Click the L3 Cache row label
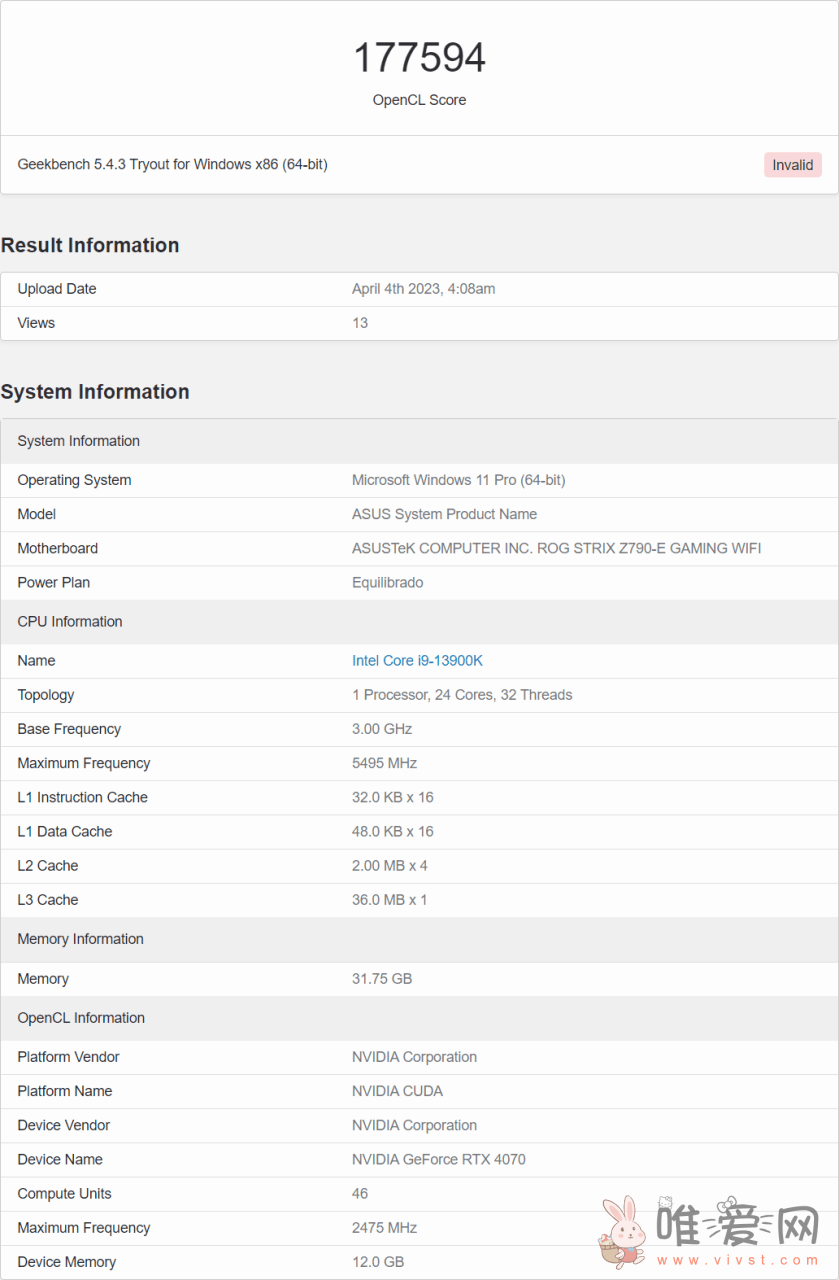The height and width of the screenshot is (1280, 839). (48, 900)
